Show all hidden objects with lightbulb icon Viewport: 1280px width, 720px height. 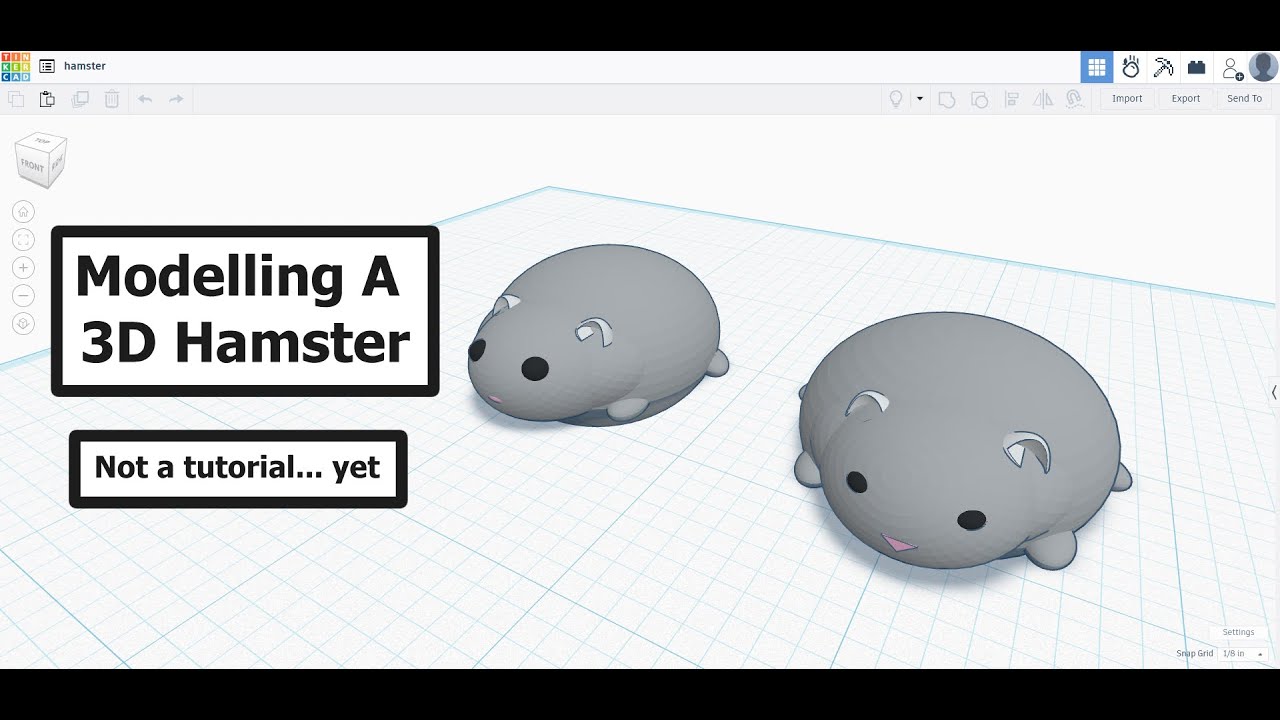pyautogui.click(x=896, y=99)
